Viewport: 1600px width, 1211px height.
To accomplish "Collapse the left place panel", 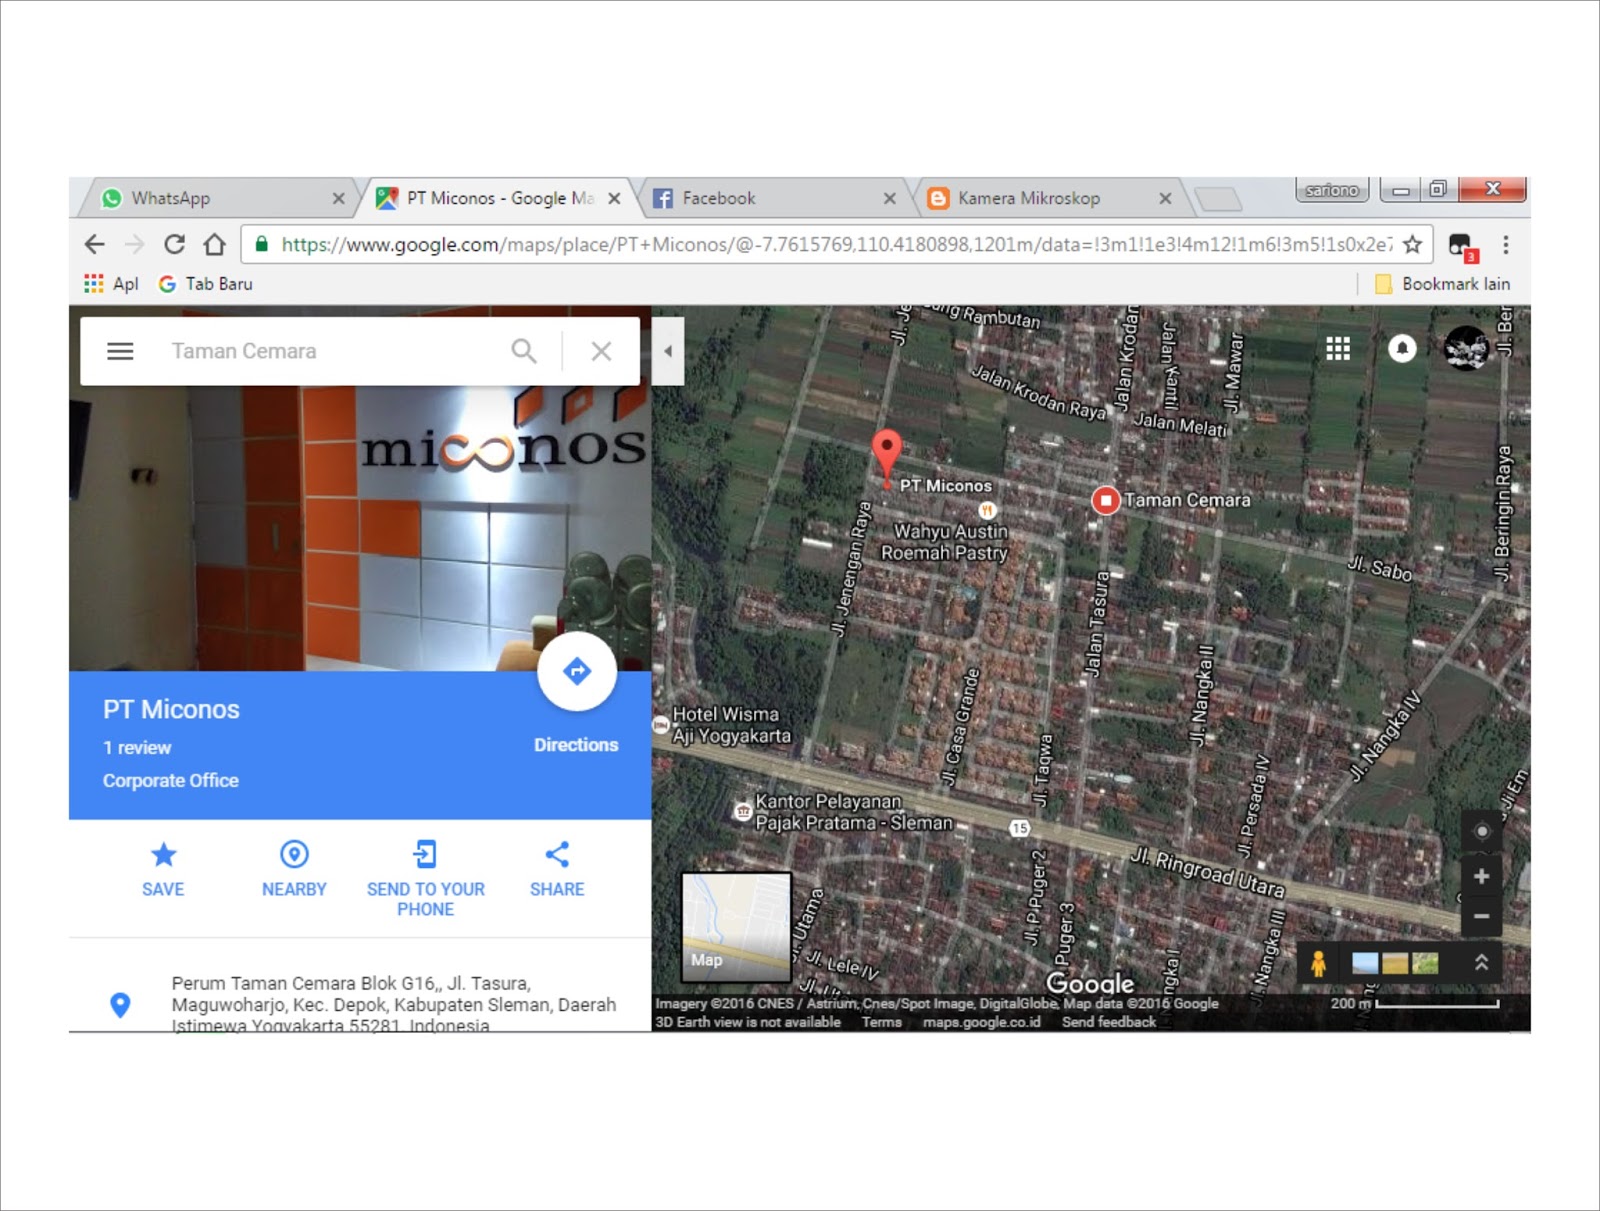I will pos(668,350).
